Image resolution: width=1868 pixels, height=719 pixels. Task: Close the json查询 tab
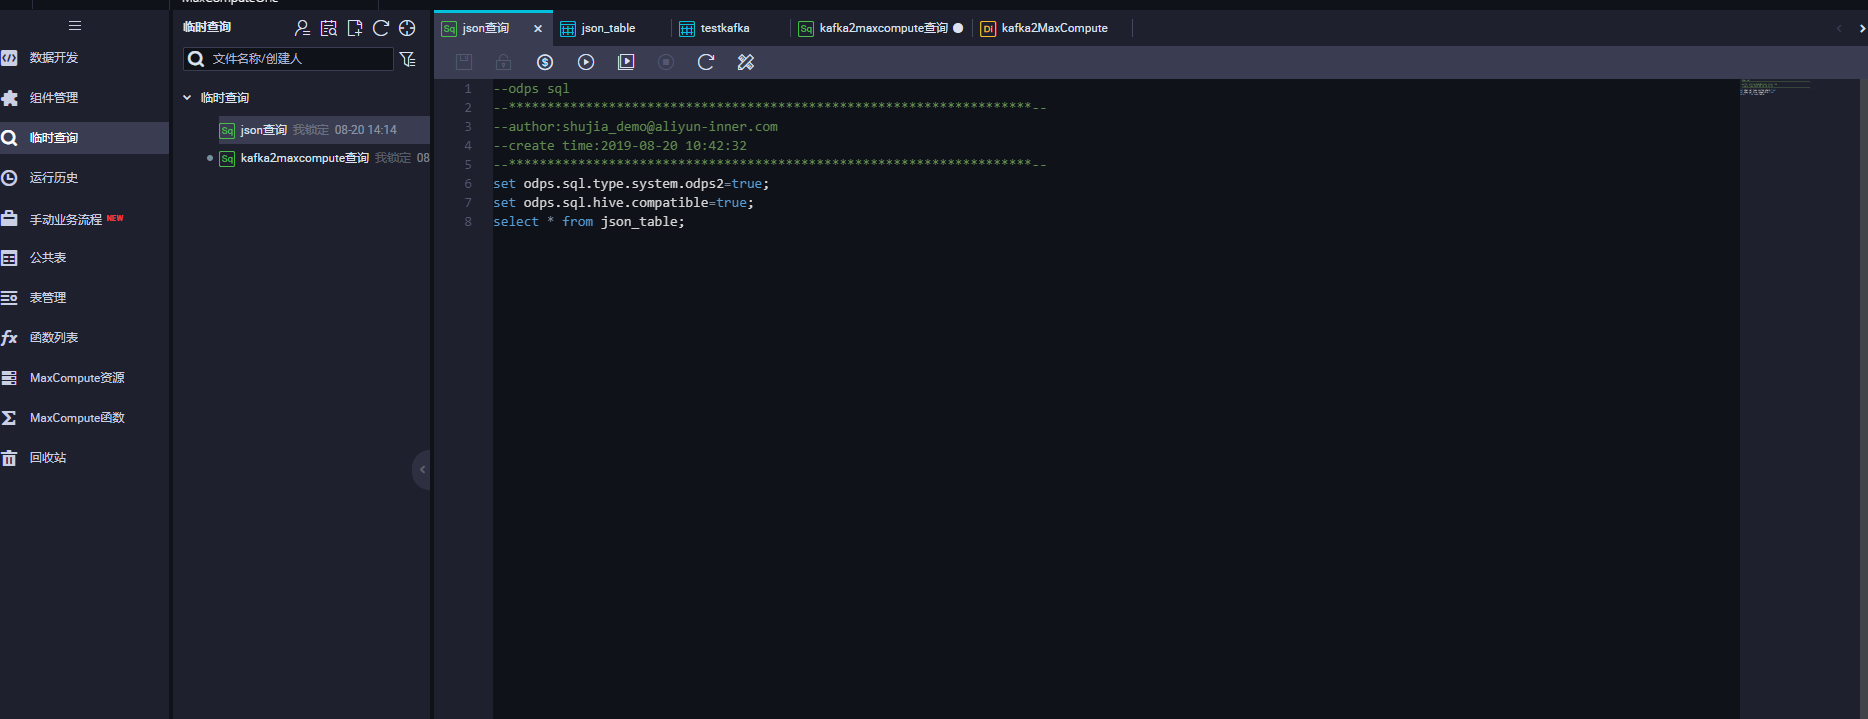pyautogui.click(x=538, y=29)
